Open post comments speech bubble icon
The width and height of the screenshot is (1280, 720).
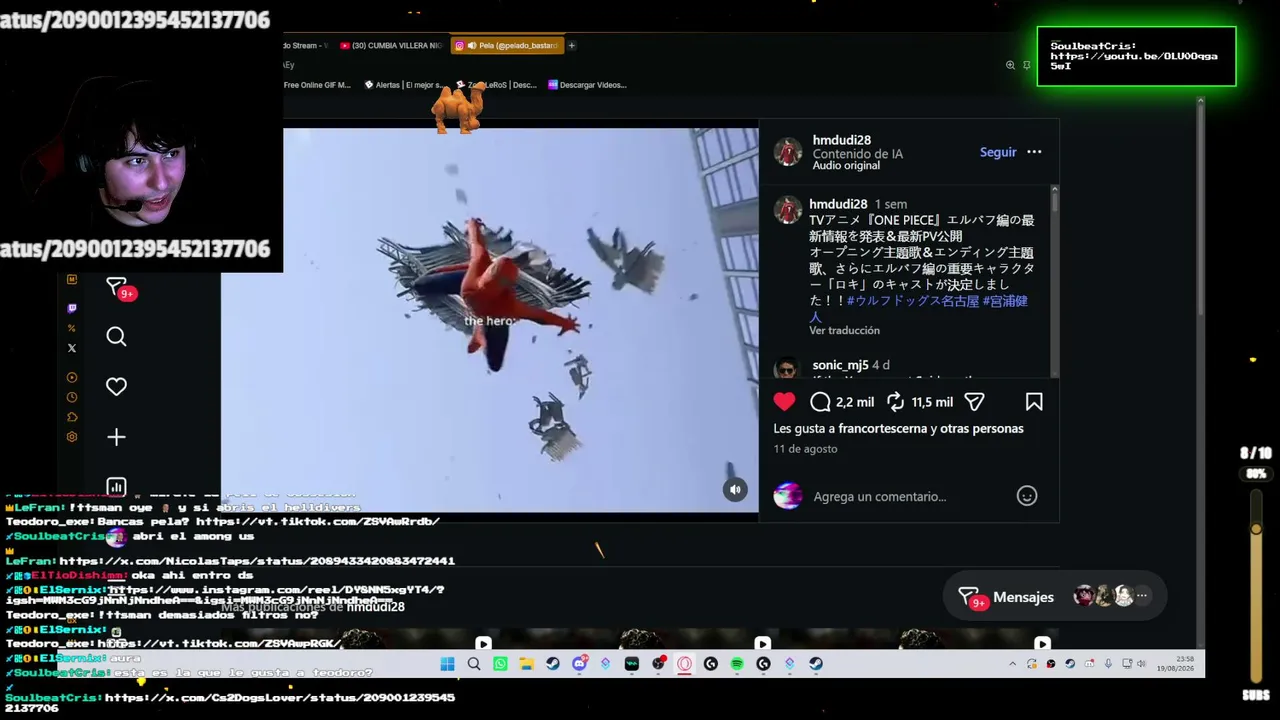coord(820,402)
